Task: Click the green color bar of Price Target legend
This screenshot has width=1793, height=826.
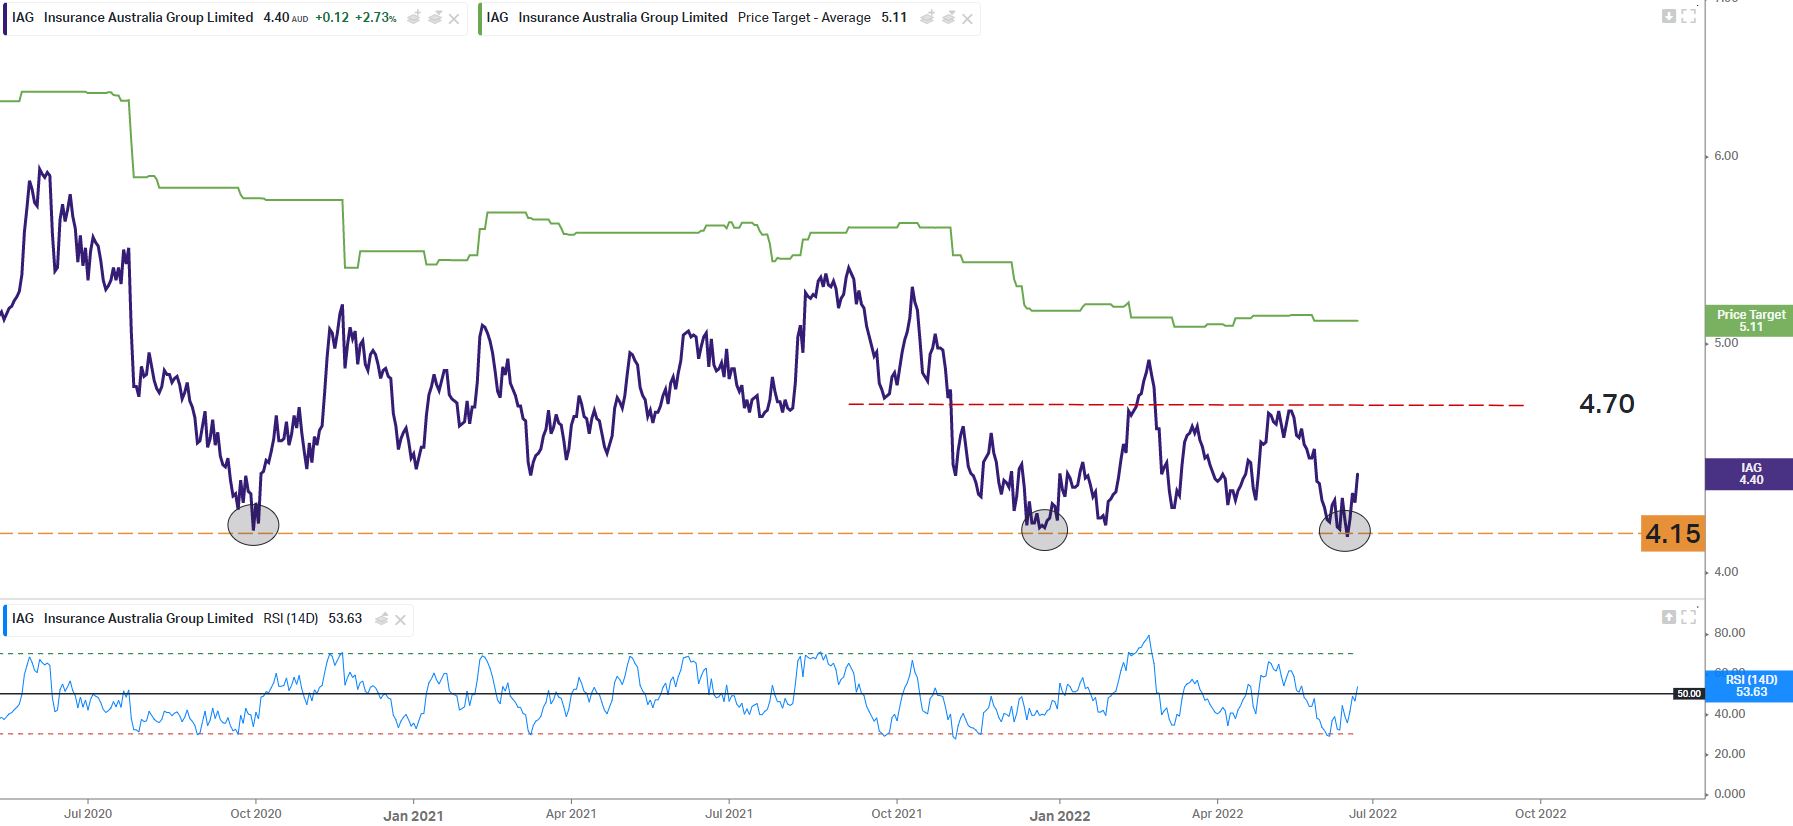Action: (x=481, y=19)
